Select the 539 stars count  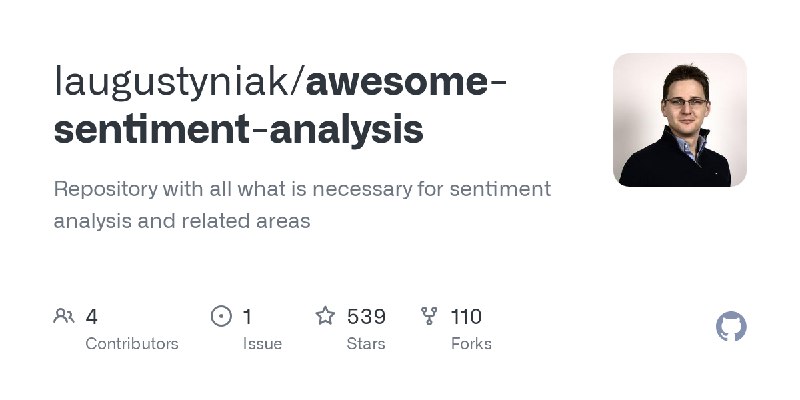[366, 317]
